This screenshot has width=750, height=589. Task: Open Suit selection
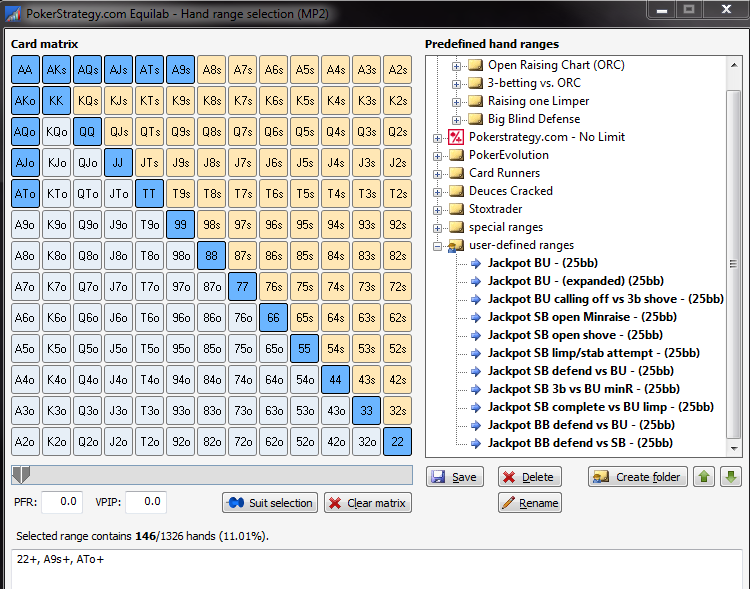(x=270, y=503)
